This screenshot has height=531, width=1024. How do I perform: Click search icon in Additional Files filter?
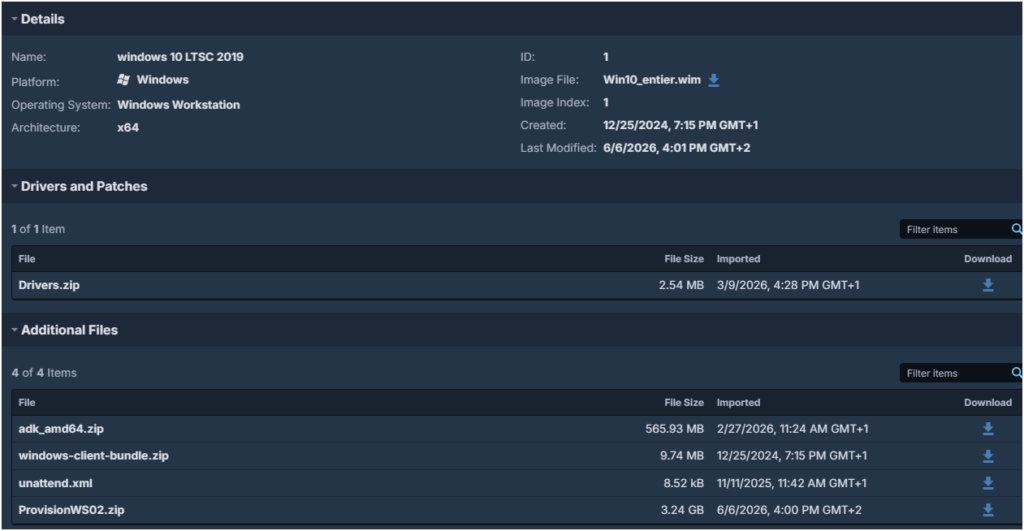pos(1016,373)
